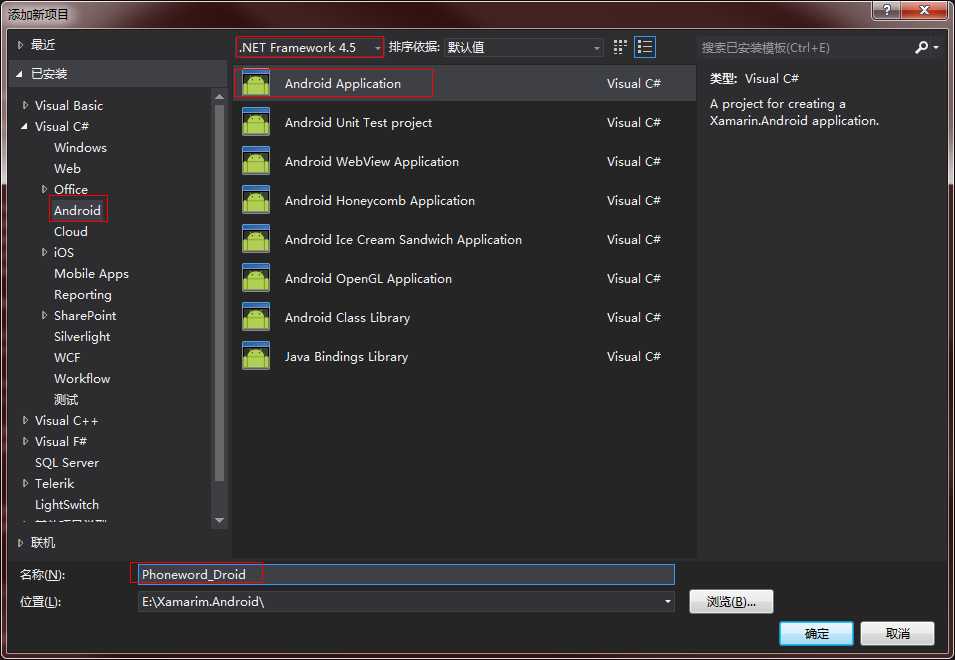955x660 pixels.
Task: Click the 确定 button
Action: click(x=816, y=634)
